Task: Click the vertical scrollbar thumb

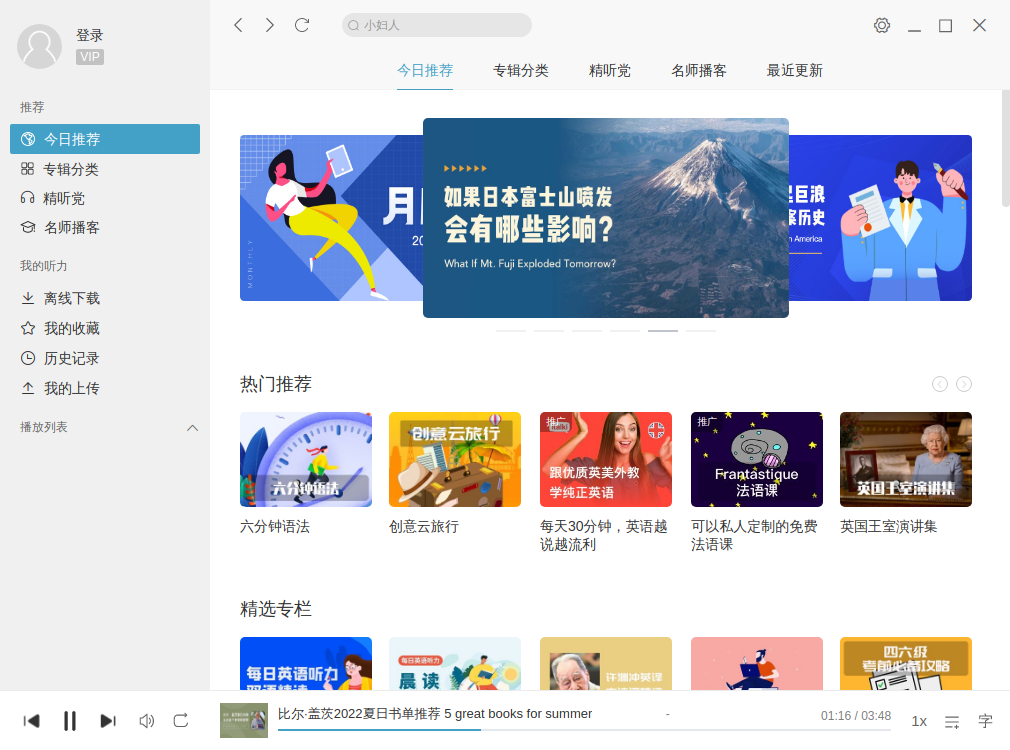Action: pos(1005,148)
